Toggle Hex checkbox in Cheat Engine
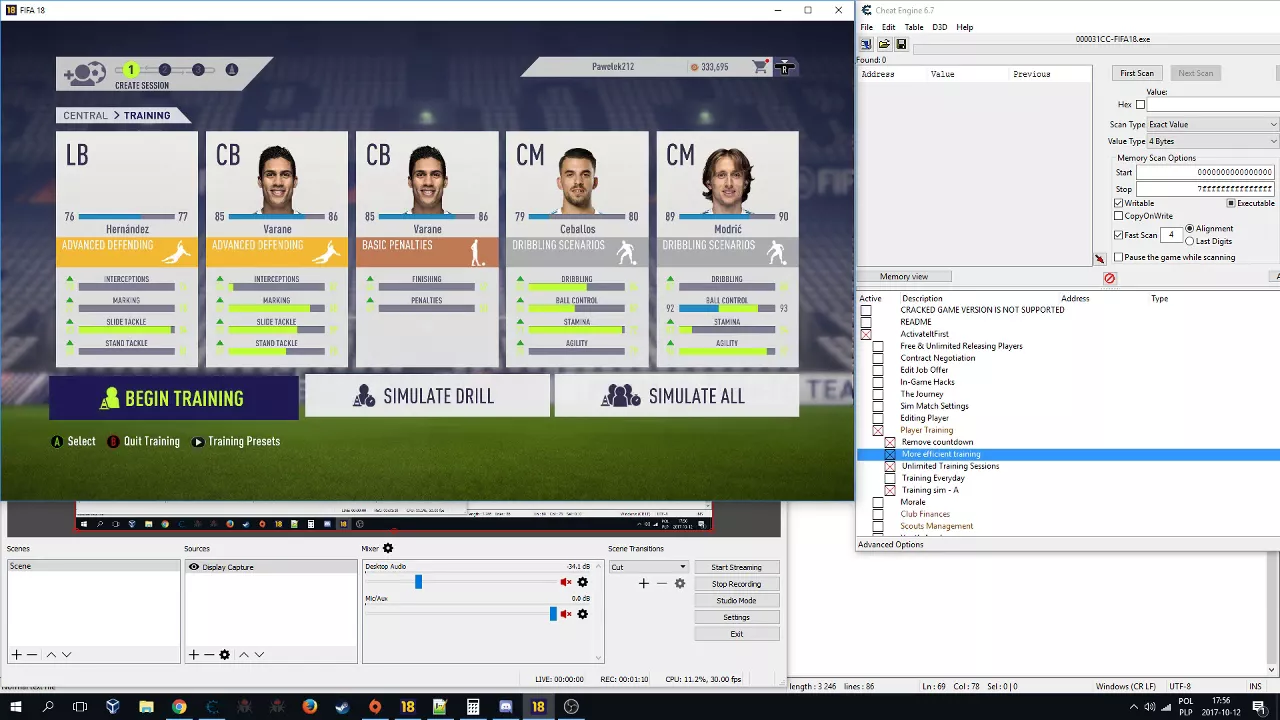The height and width of the screenshot is (720, 1280). click(x=1140, y=104)
